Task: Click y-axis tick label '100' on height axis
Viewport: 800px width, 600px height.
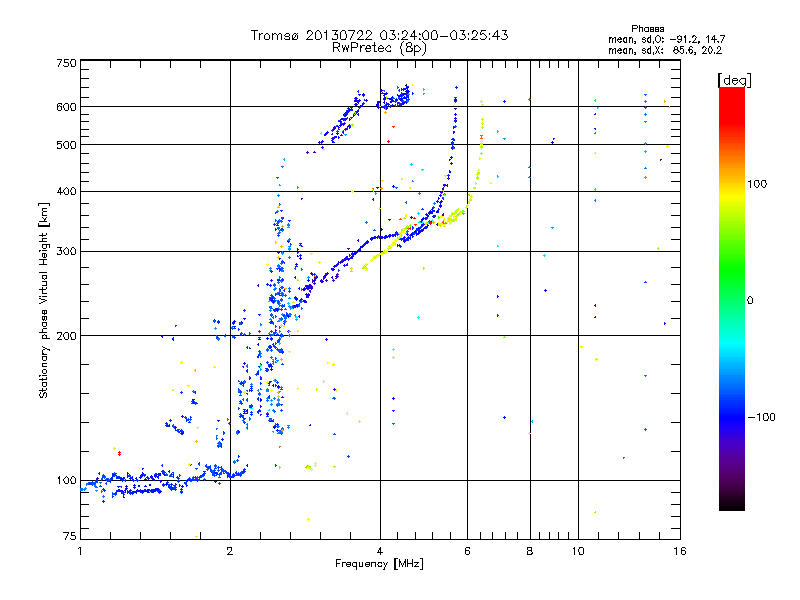Action: [66, 481]
